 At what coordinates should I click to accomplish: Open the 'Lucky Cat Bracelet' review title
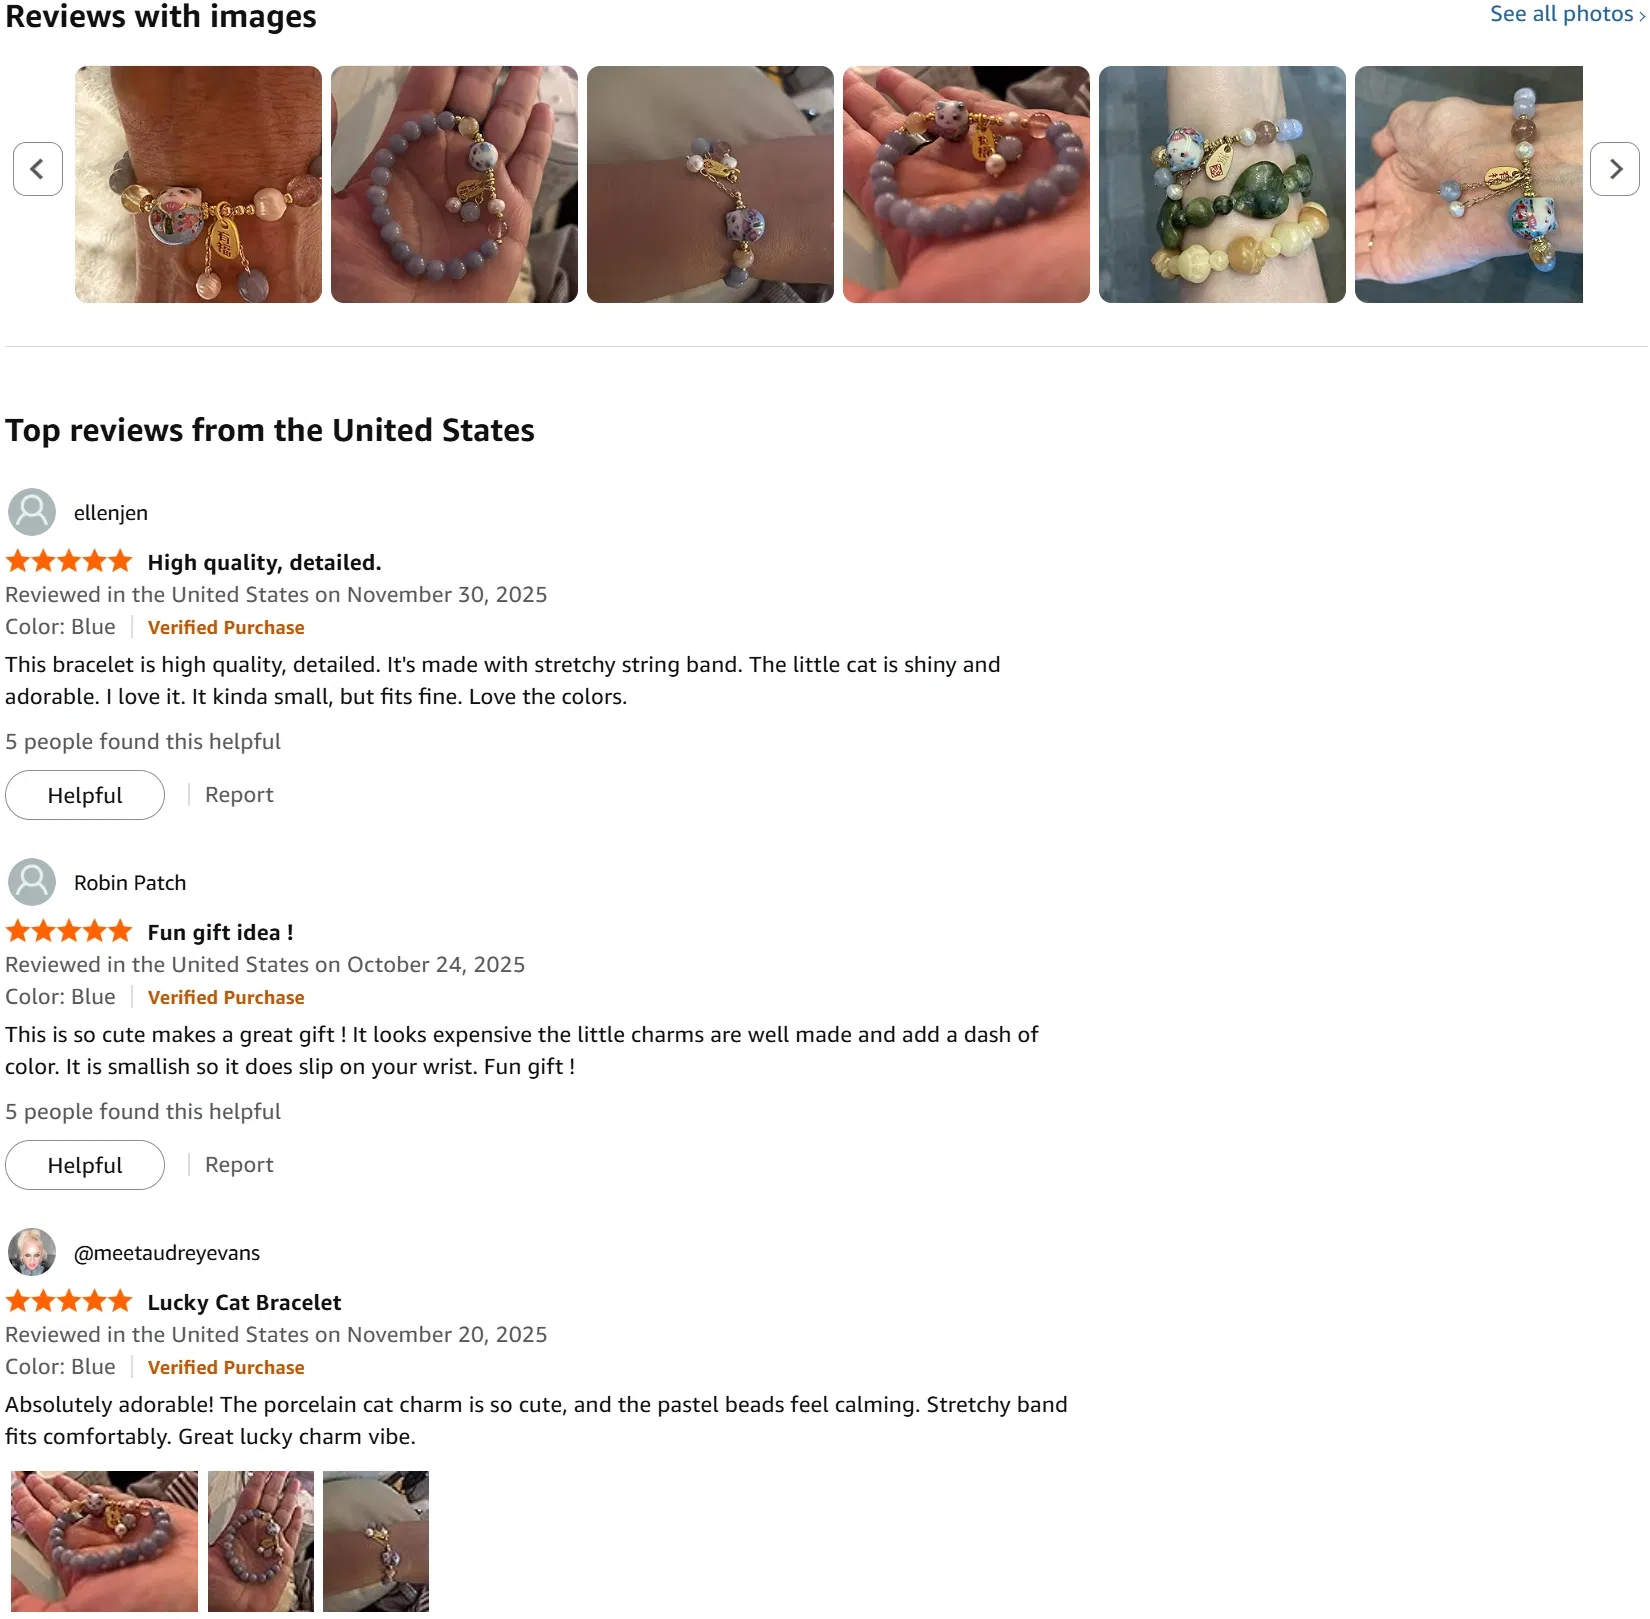[x=244, y=1302]
